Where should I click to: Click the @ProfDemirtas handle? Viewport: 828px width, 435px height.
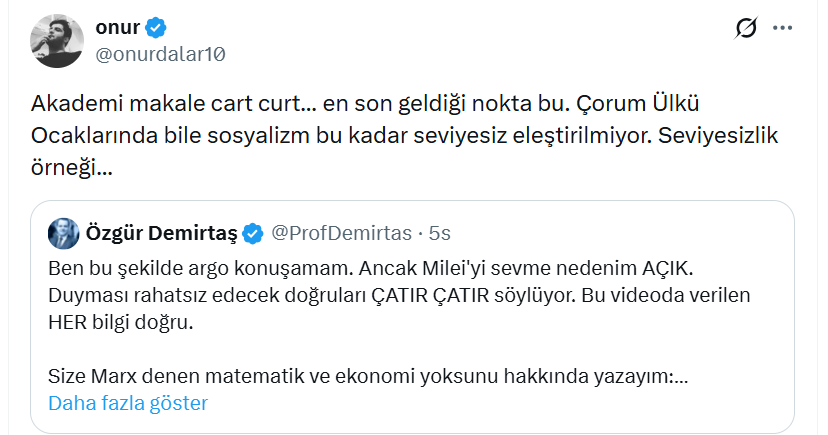pyautogui.click(x=341, y=234)
